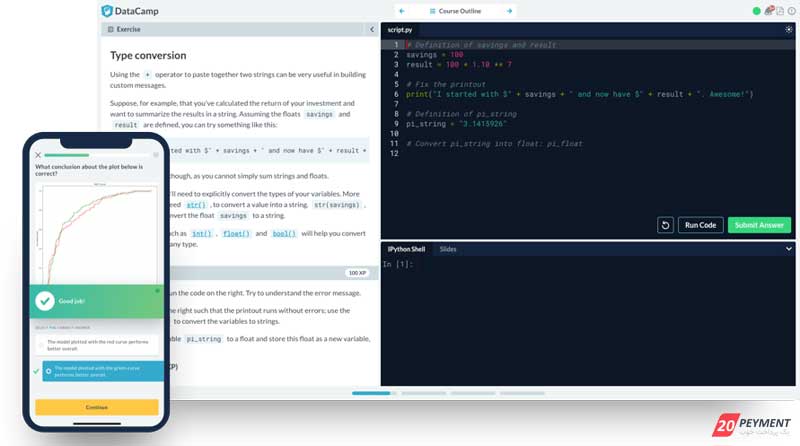This screenshot has height=446, width=800.
Task: Open the float() documentation link
Action: click(236, 234)
